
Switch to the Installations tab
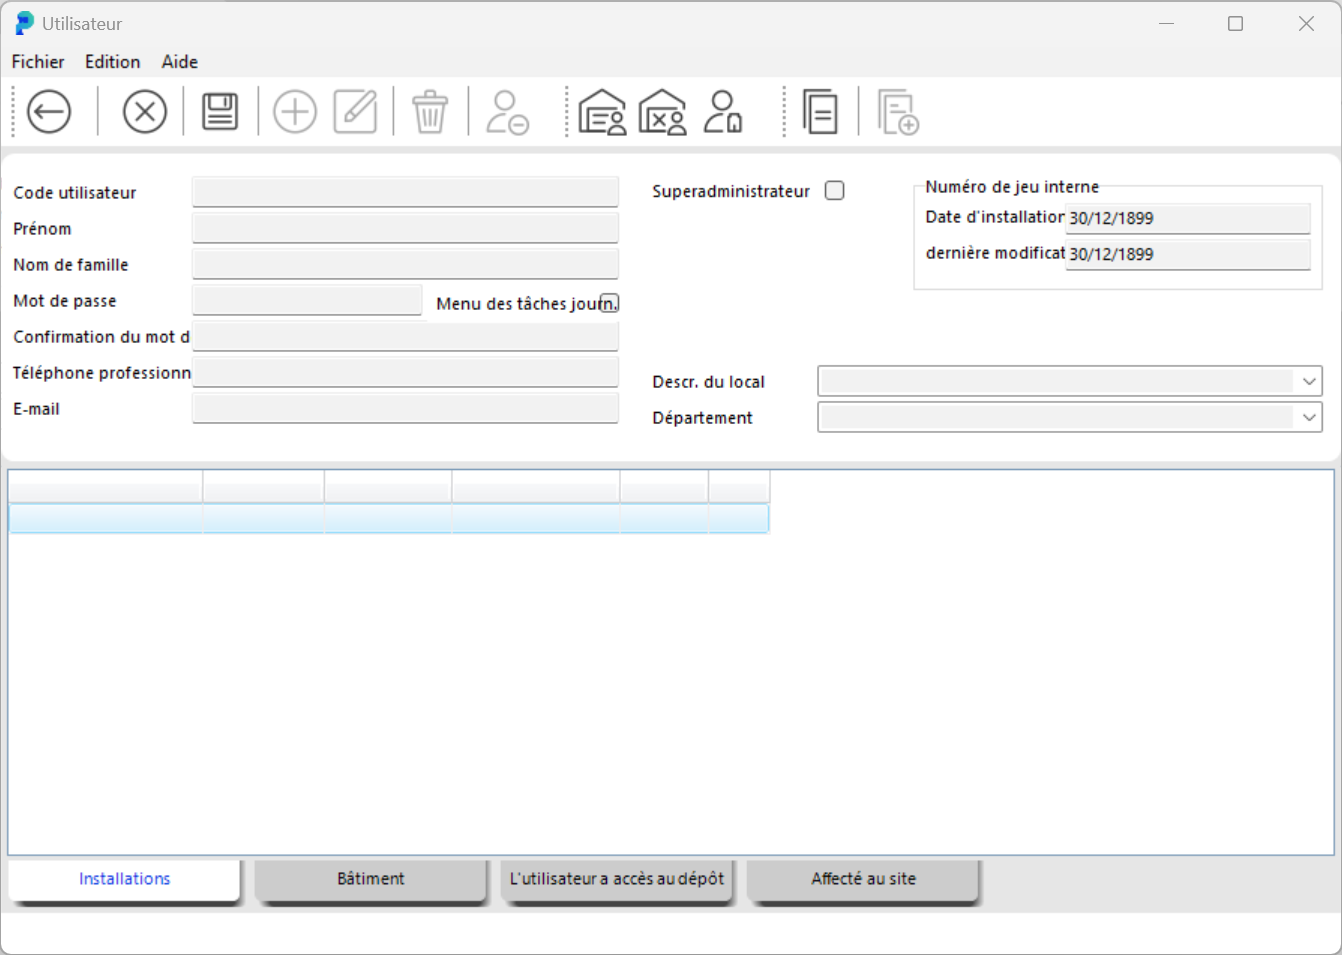coord(125,879)
